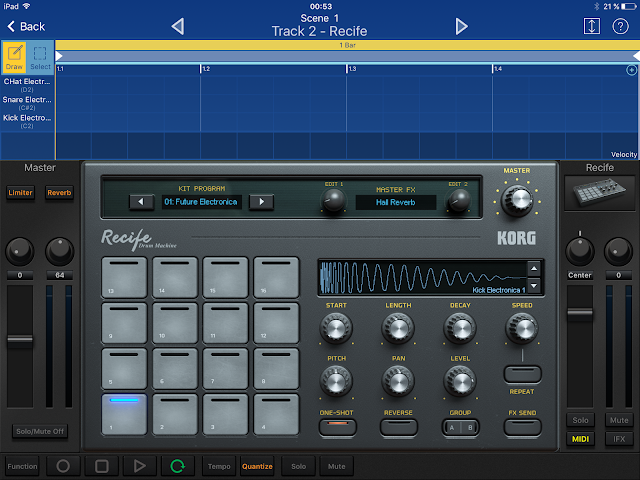Go Back to the previous screen
640x480 pixels.
(27, 27)
